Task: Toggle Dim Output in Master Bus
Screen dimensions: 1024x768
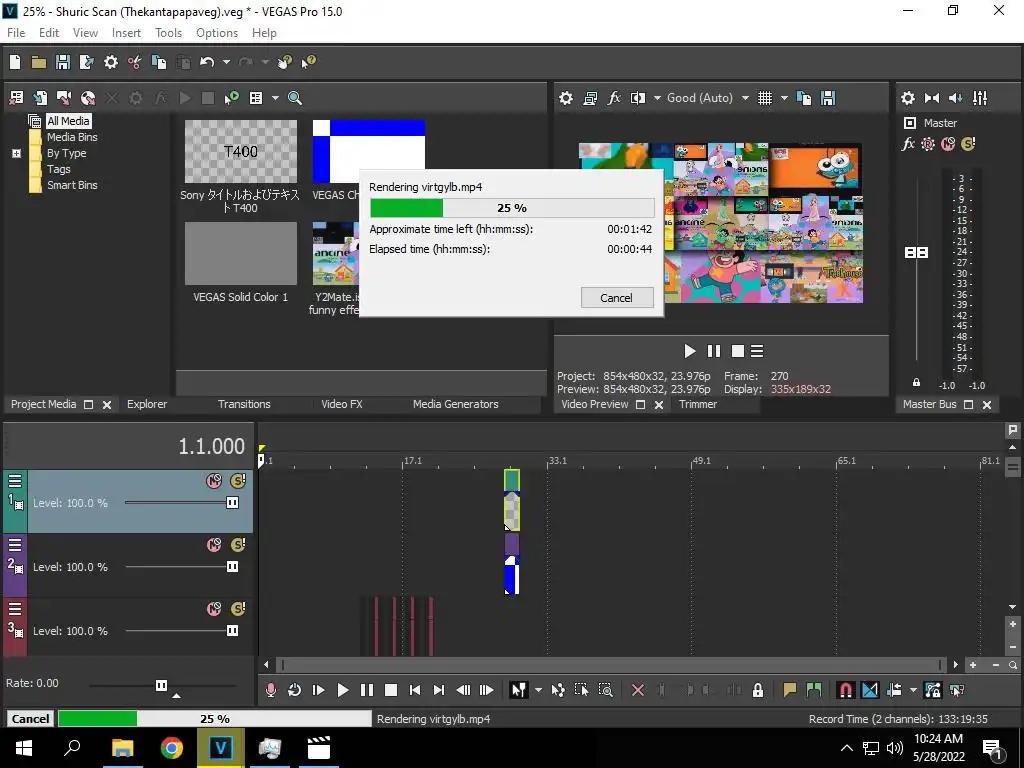Action: (x=955, y=98)
